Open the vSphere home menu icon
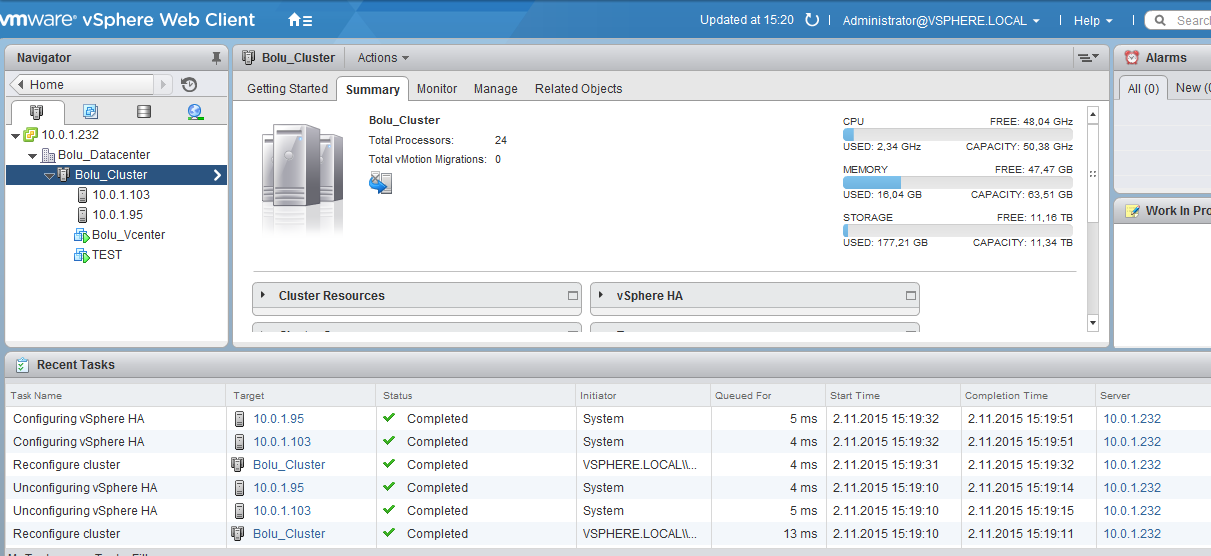 click(300, 20)
